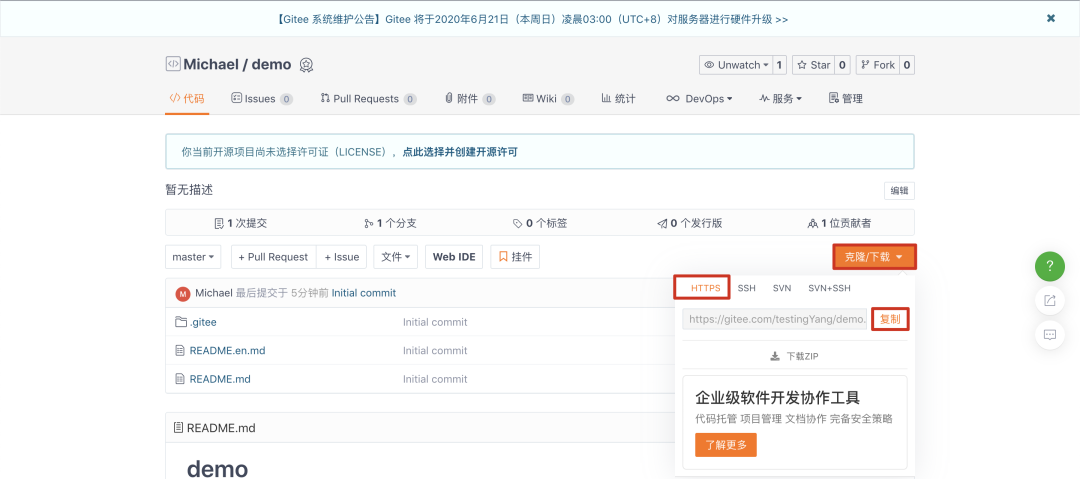View the 1 次提交 commits
Viewport: 1080px width, 479px height.
pyautogui.click(x=240, y=223)
